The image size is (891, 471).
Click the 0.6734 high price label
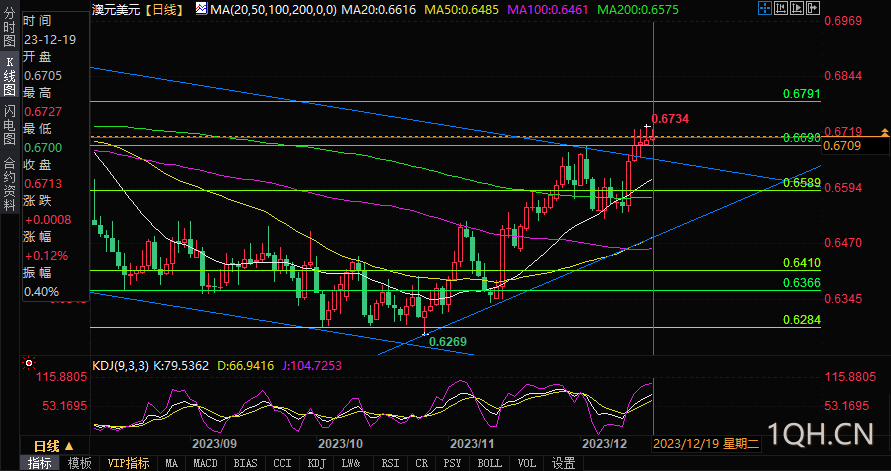[671, 118]
